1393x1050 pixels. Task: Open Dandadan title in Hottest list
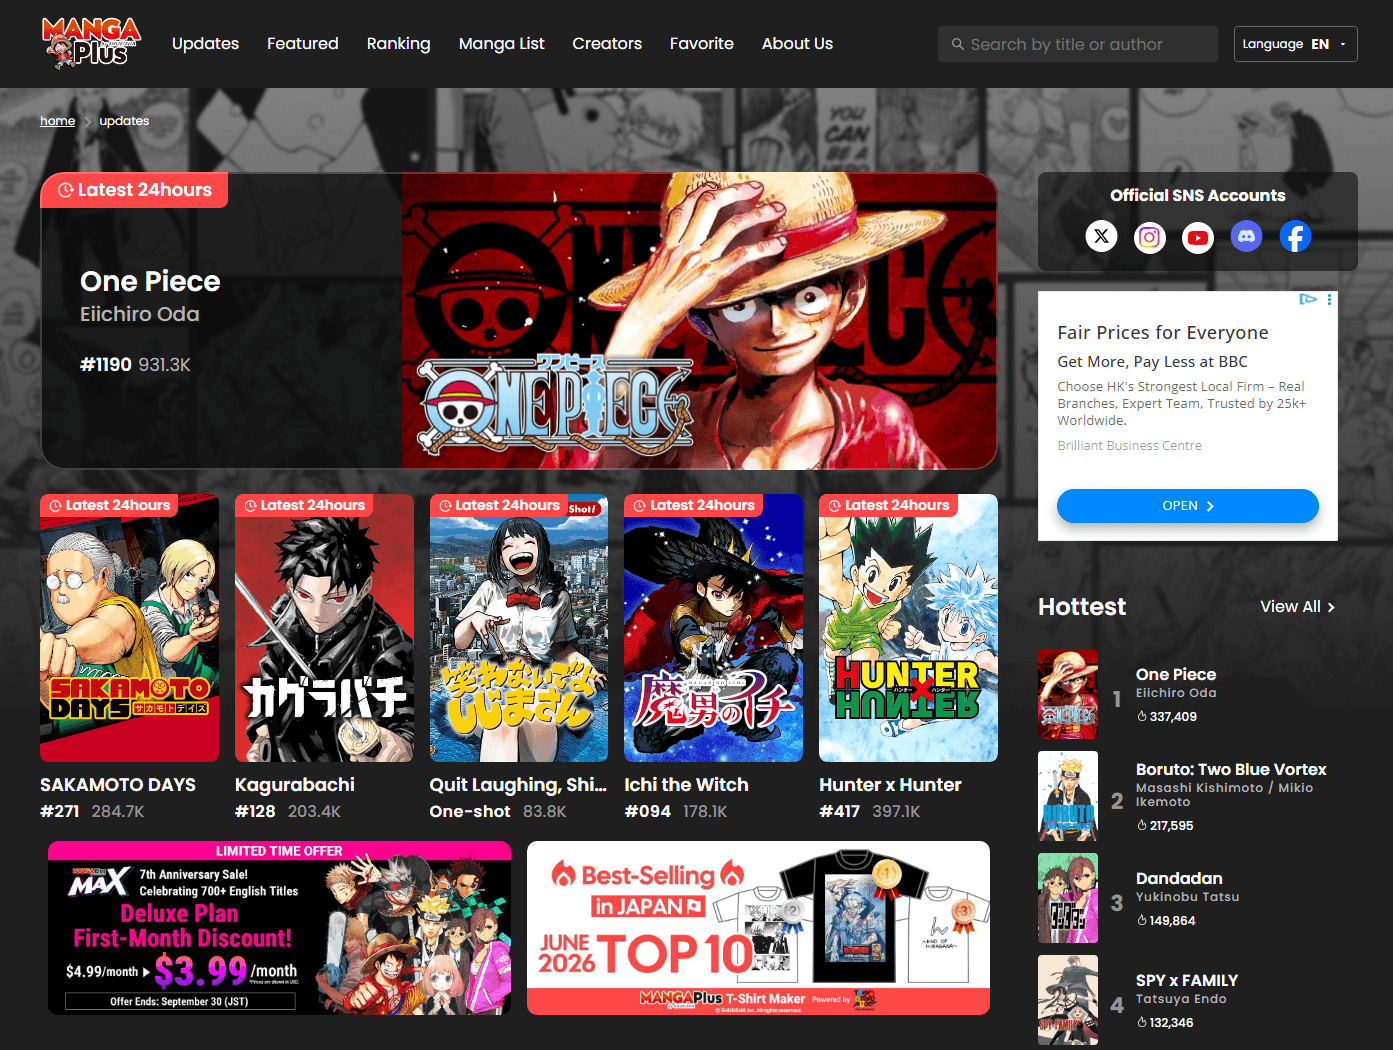[x=1179, y=878]
